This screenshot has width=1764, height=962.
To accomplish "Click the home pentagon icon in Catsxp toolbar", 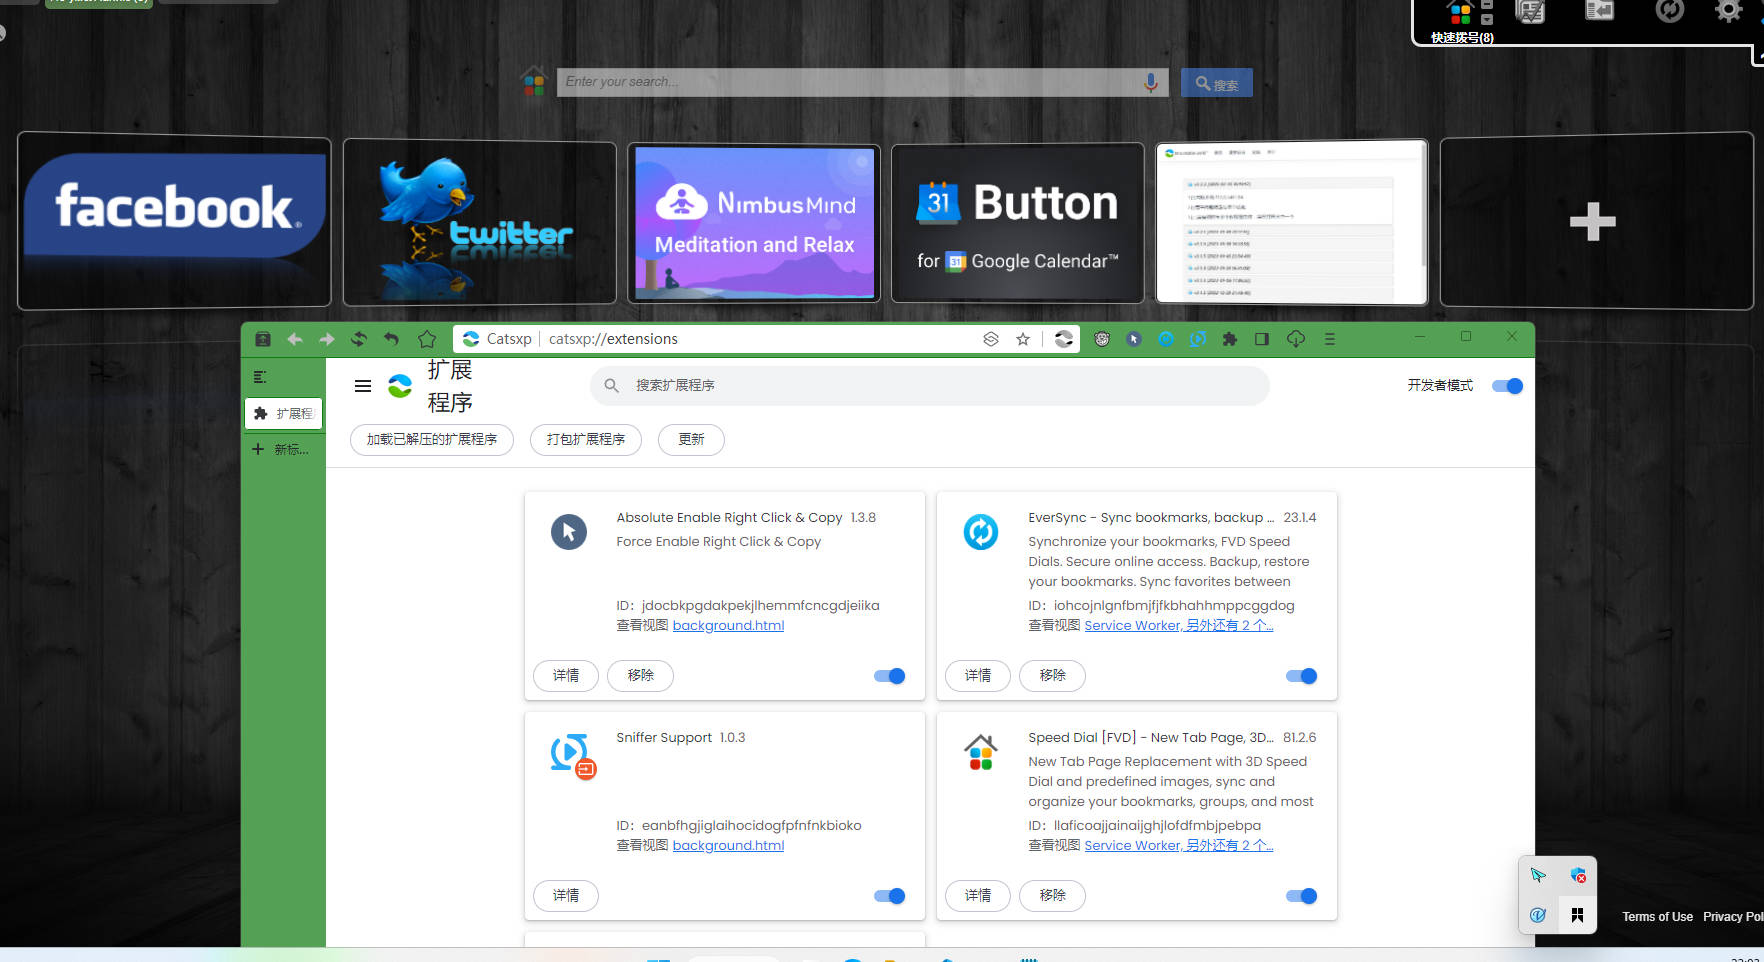I will [x=427, y=339].
